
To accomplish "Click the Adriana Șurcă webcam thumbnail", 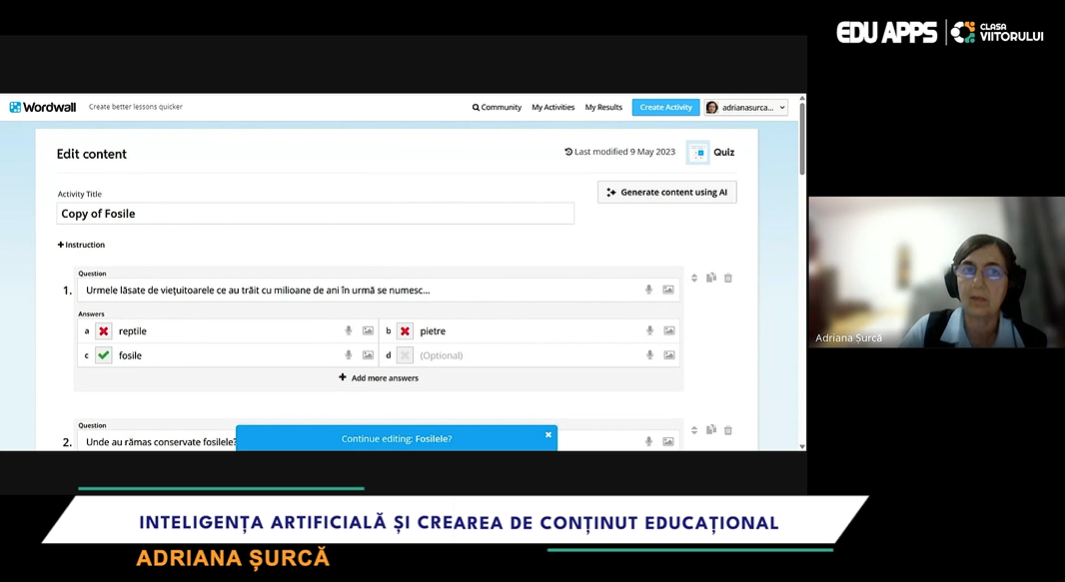I will pos(937,272).
